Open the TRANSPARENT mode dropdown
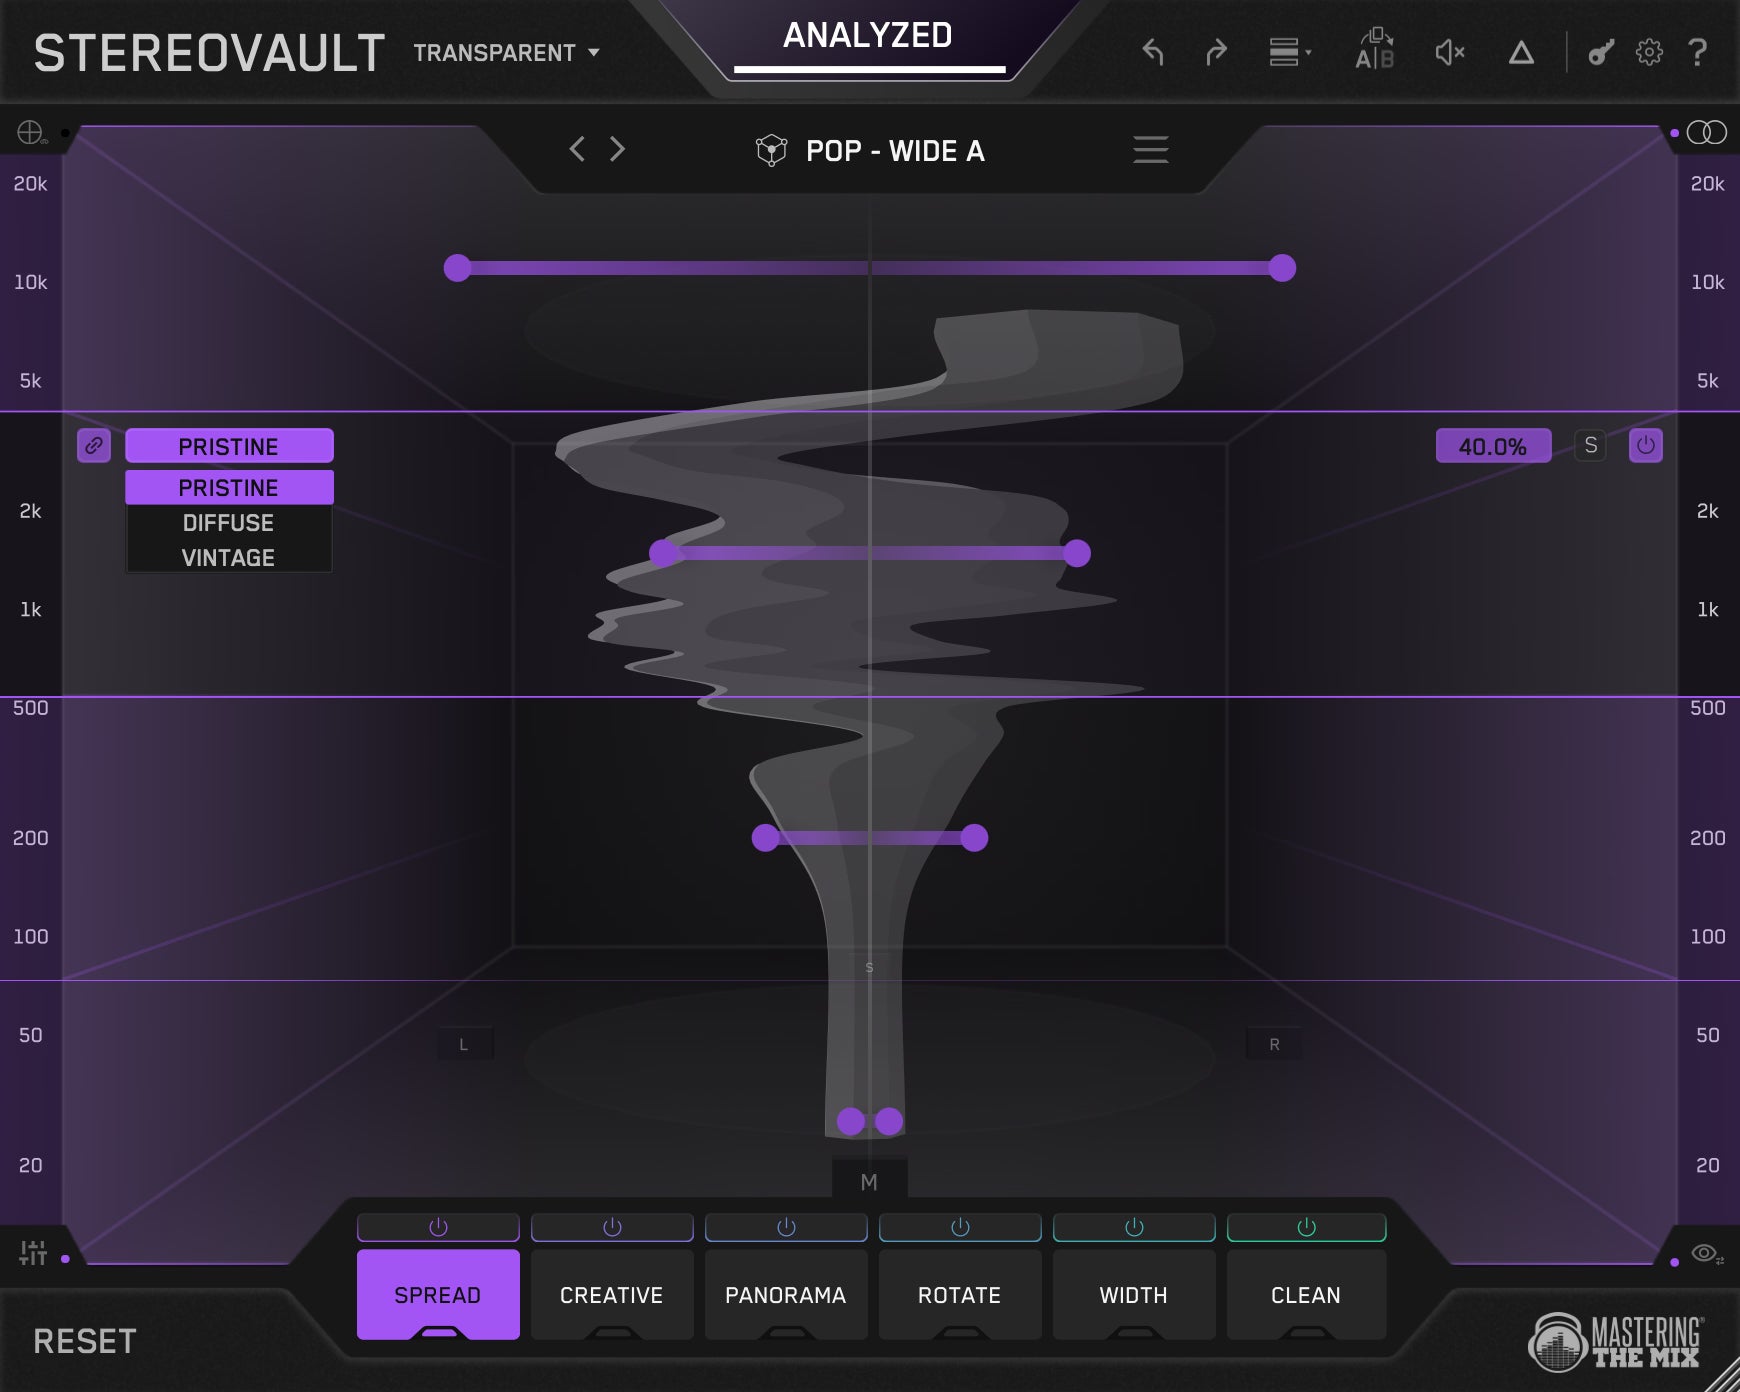The height and width of the screenshot is (1392, 1740). pos(506,53)
